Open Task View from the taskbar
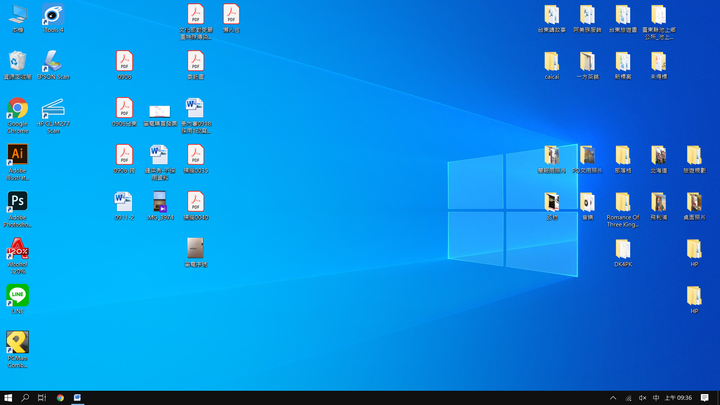The width and height of the screenshot is (720, 405). [42, 398]
